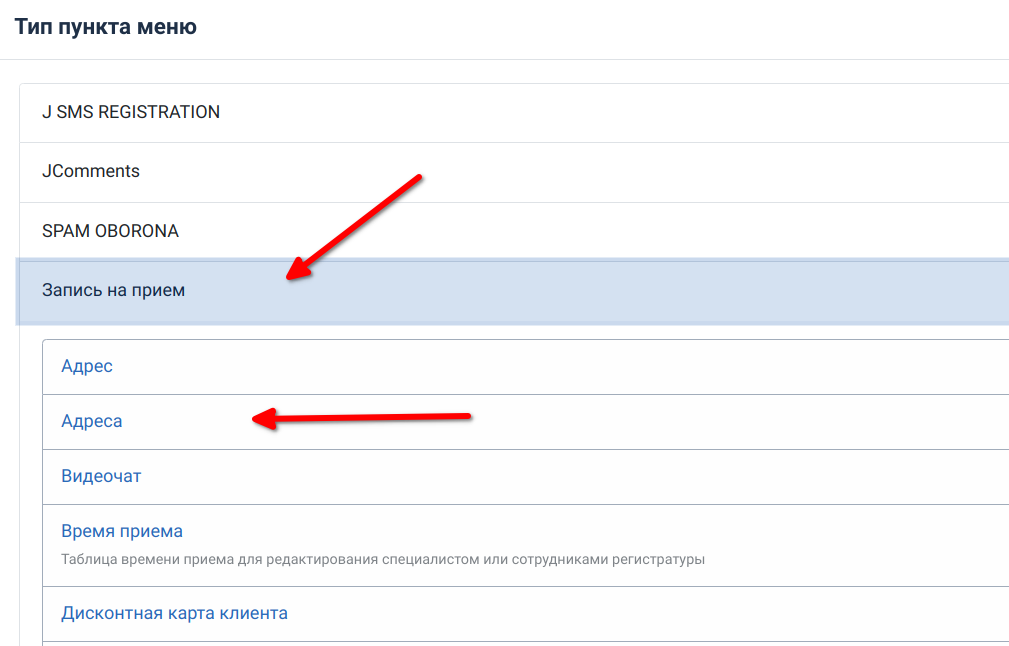
Task: Toggle the JComments accordion row
Action: click(500, 171)
